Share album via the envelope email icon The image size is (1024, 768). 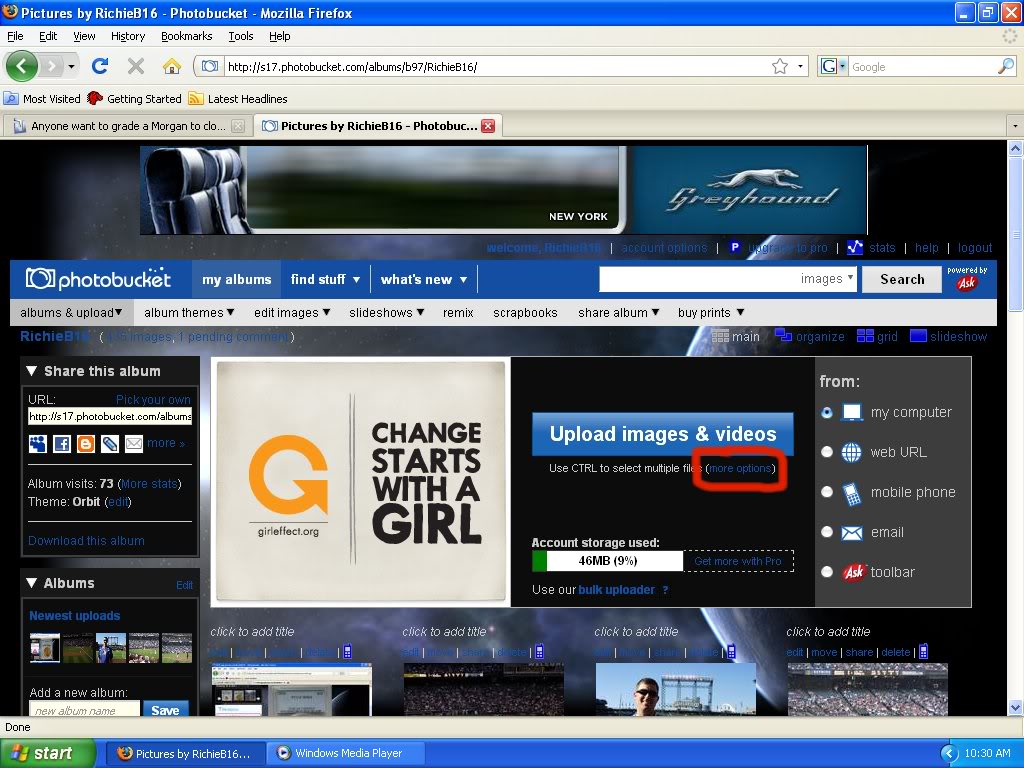(x=134, y=444)
